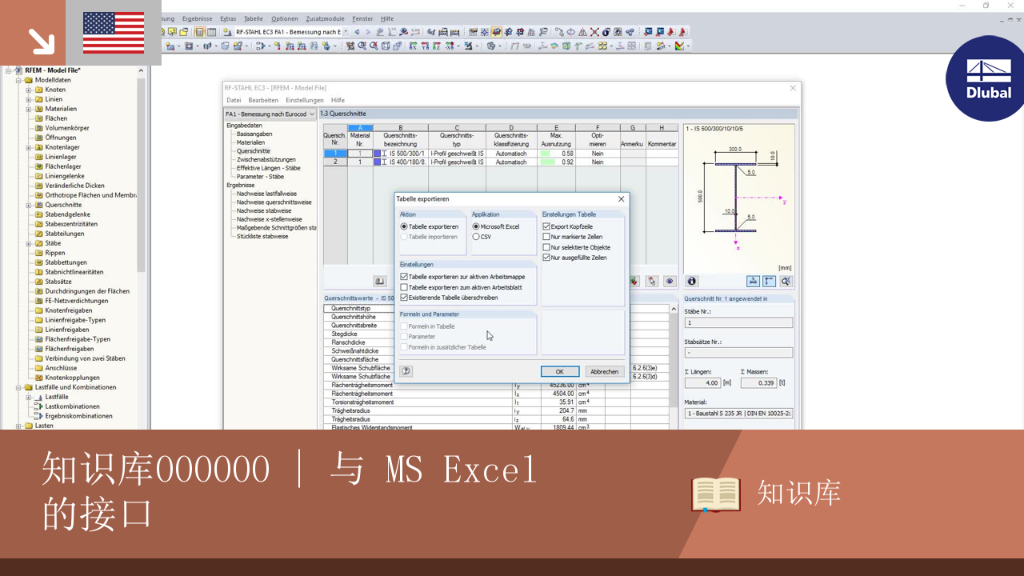This screenshot has width=1024, height=576.
Task: Click the cross-section library book icon
Action: 379,281
